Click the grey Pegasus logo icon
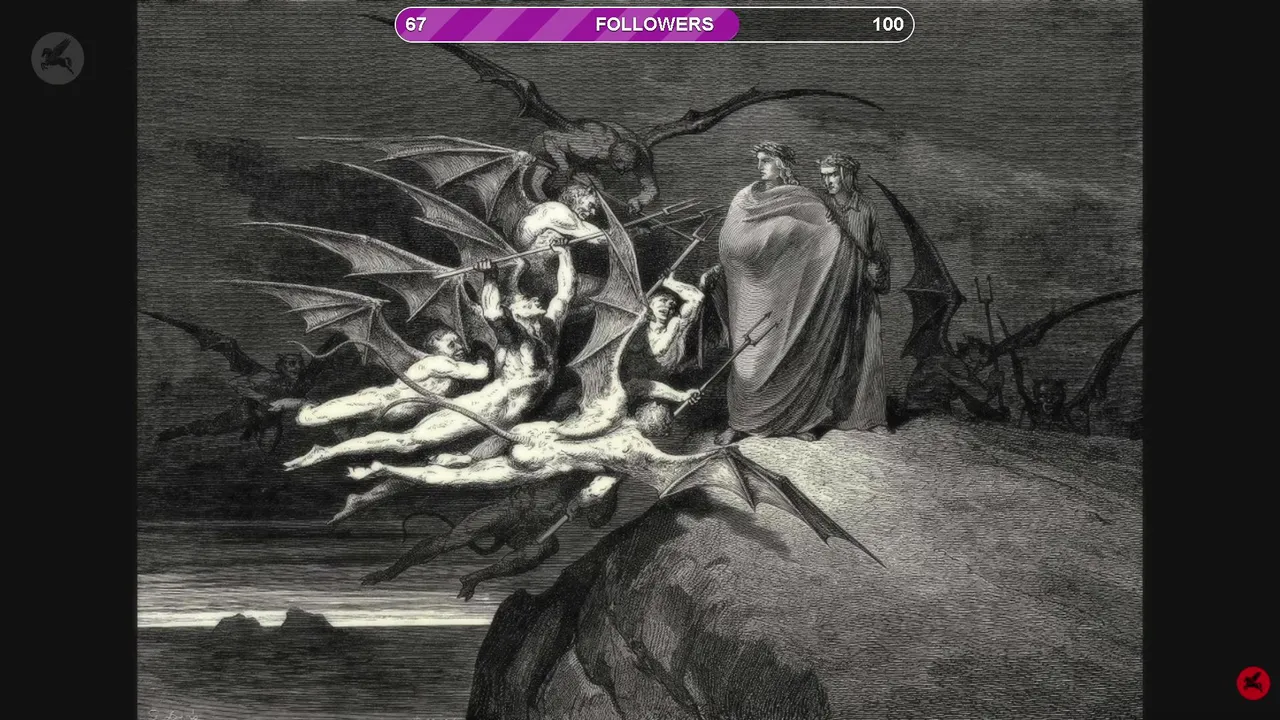The width and height of the screenshot is (1280, 720). (x=57, y=58)
